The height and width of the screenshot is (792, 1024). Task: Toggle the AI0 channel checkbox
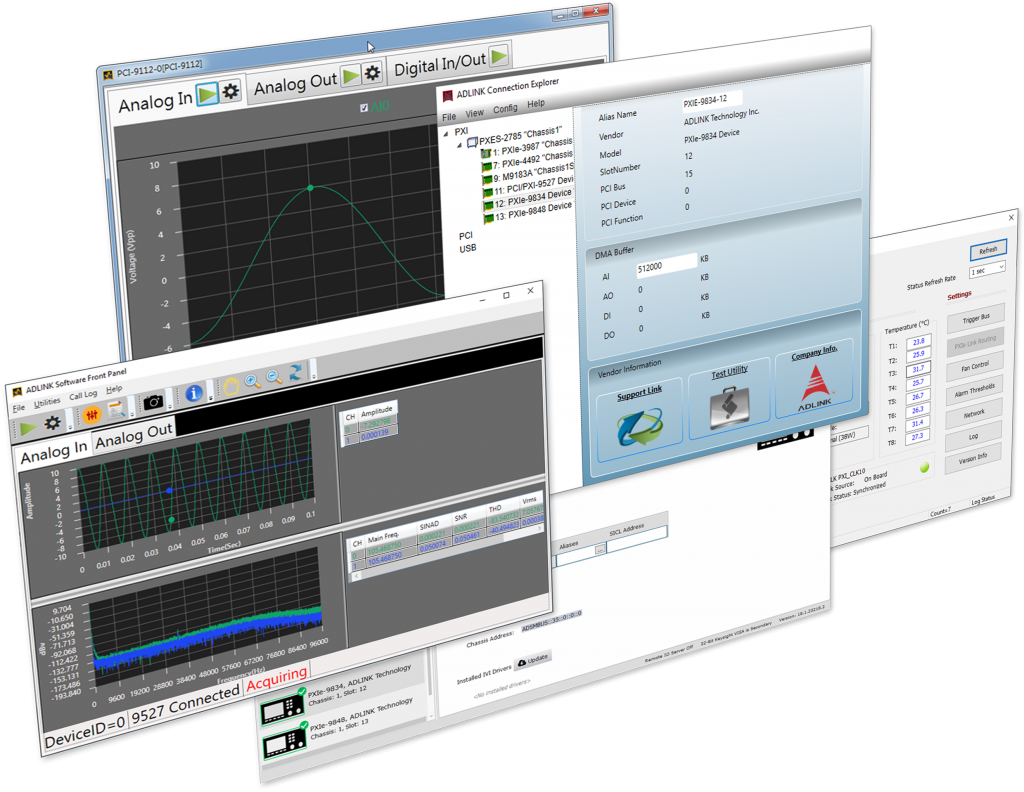(363, 106)
